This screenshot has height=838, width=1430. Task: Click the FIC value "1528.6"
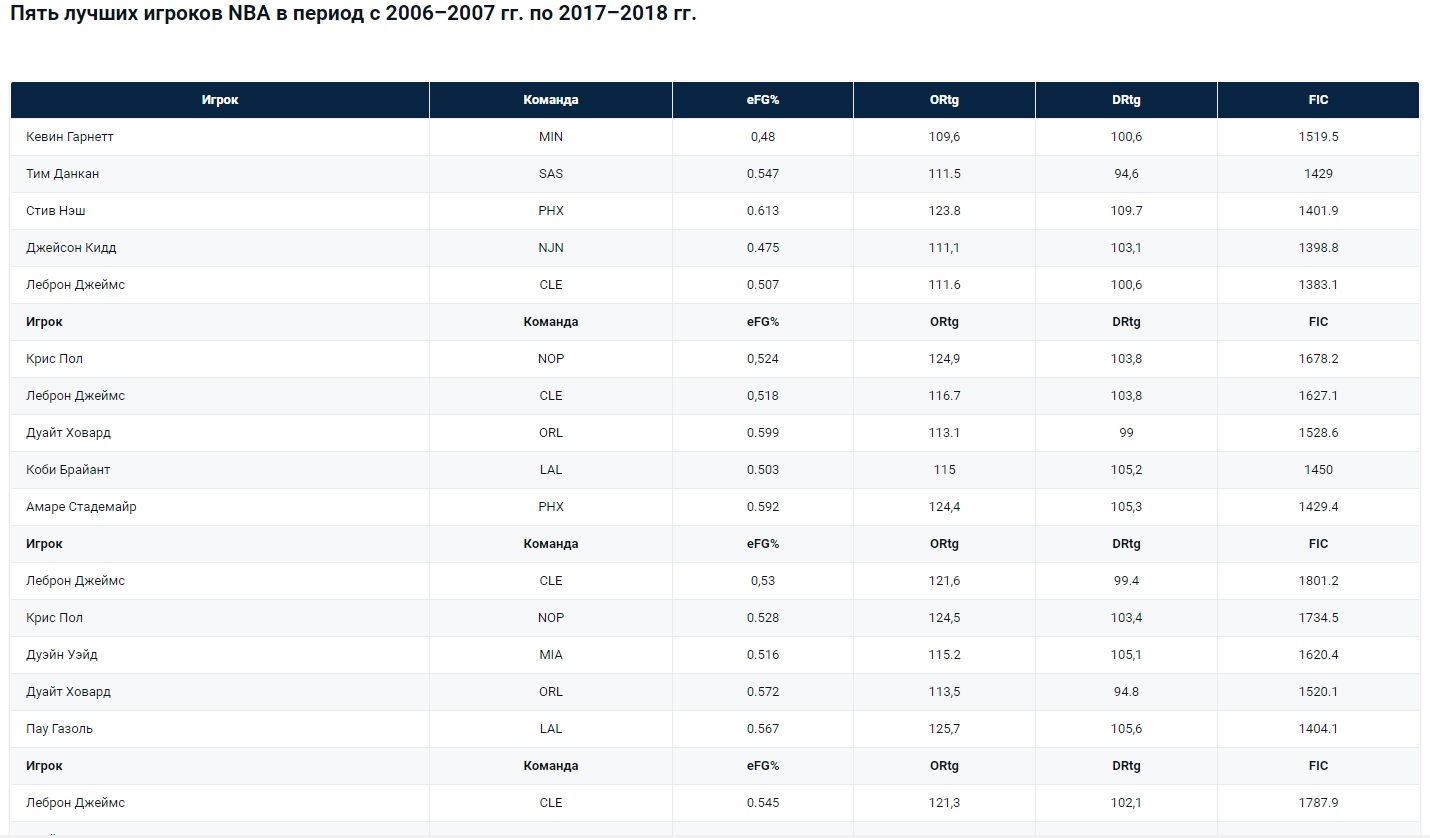tap(1318, 433)
